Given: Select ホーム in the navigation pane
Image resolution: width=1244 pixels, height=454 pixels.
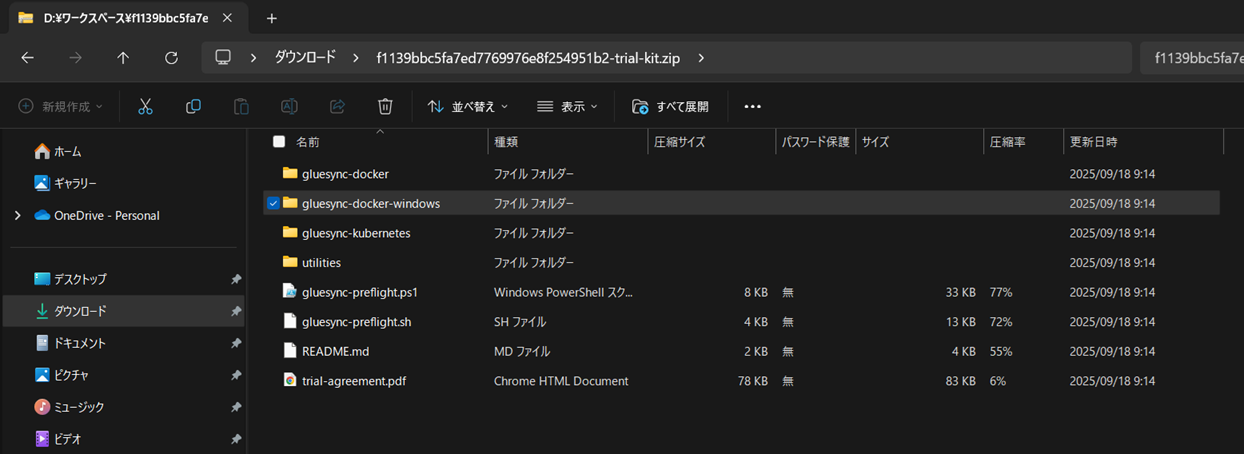Looking at the screenshot, I should point(67,151).
